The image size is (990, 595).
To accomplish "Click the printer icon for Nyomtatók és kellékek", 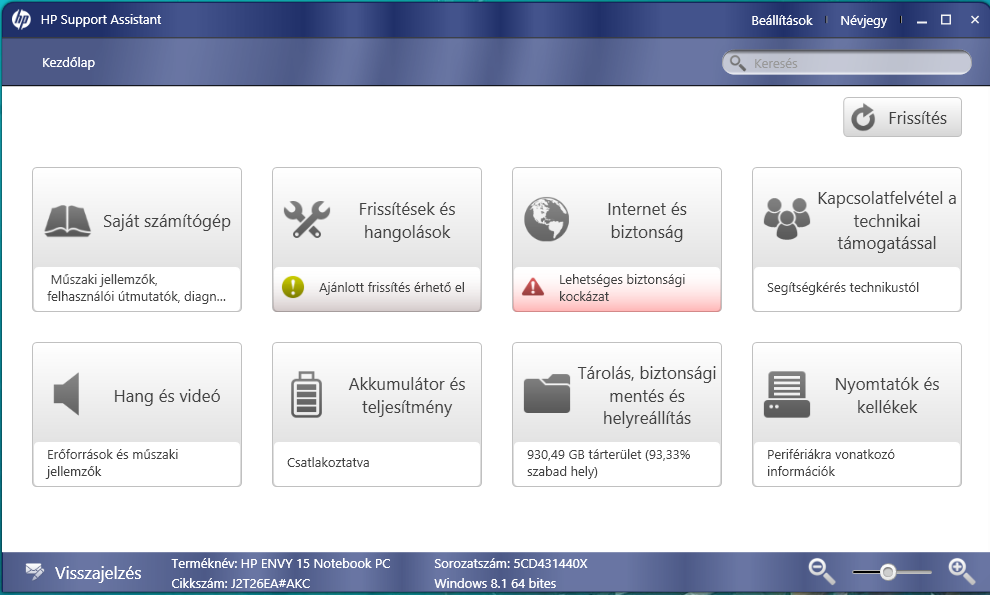I will click(787, 395).
